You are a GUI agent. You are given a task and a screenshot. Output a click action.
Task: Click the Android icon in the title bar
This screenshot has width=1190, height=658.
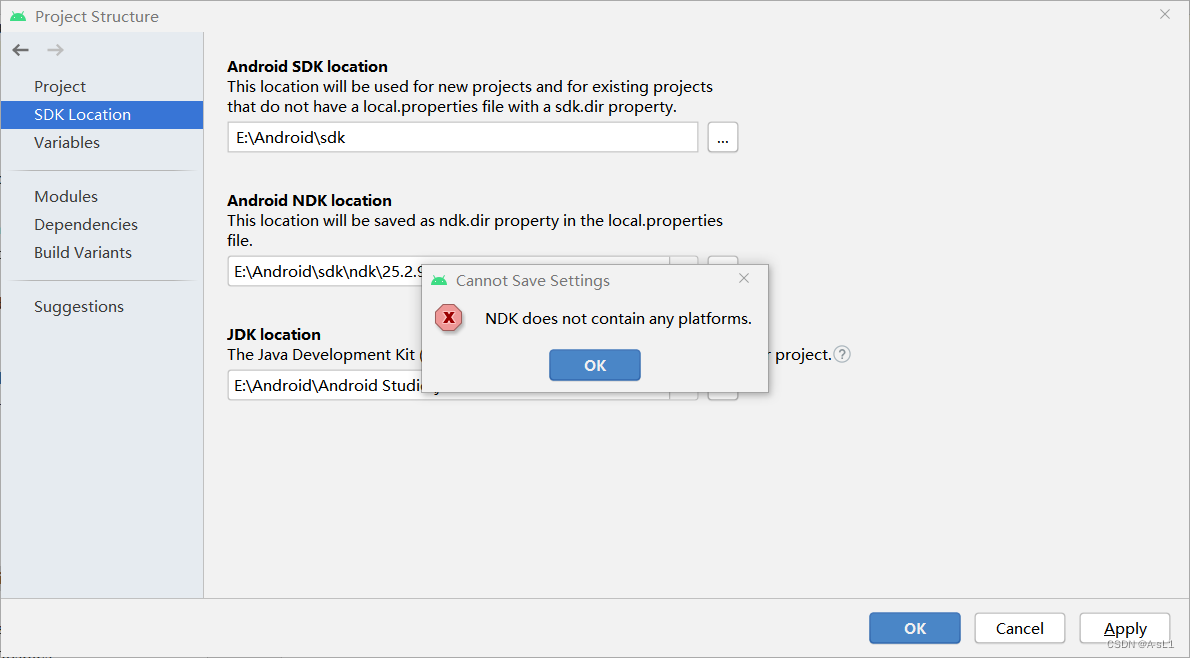18,15
